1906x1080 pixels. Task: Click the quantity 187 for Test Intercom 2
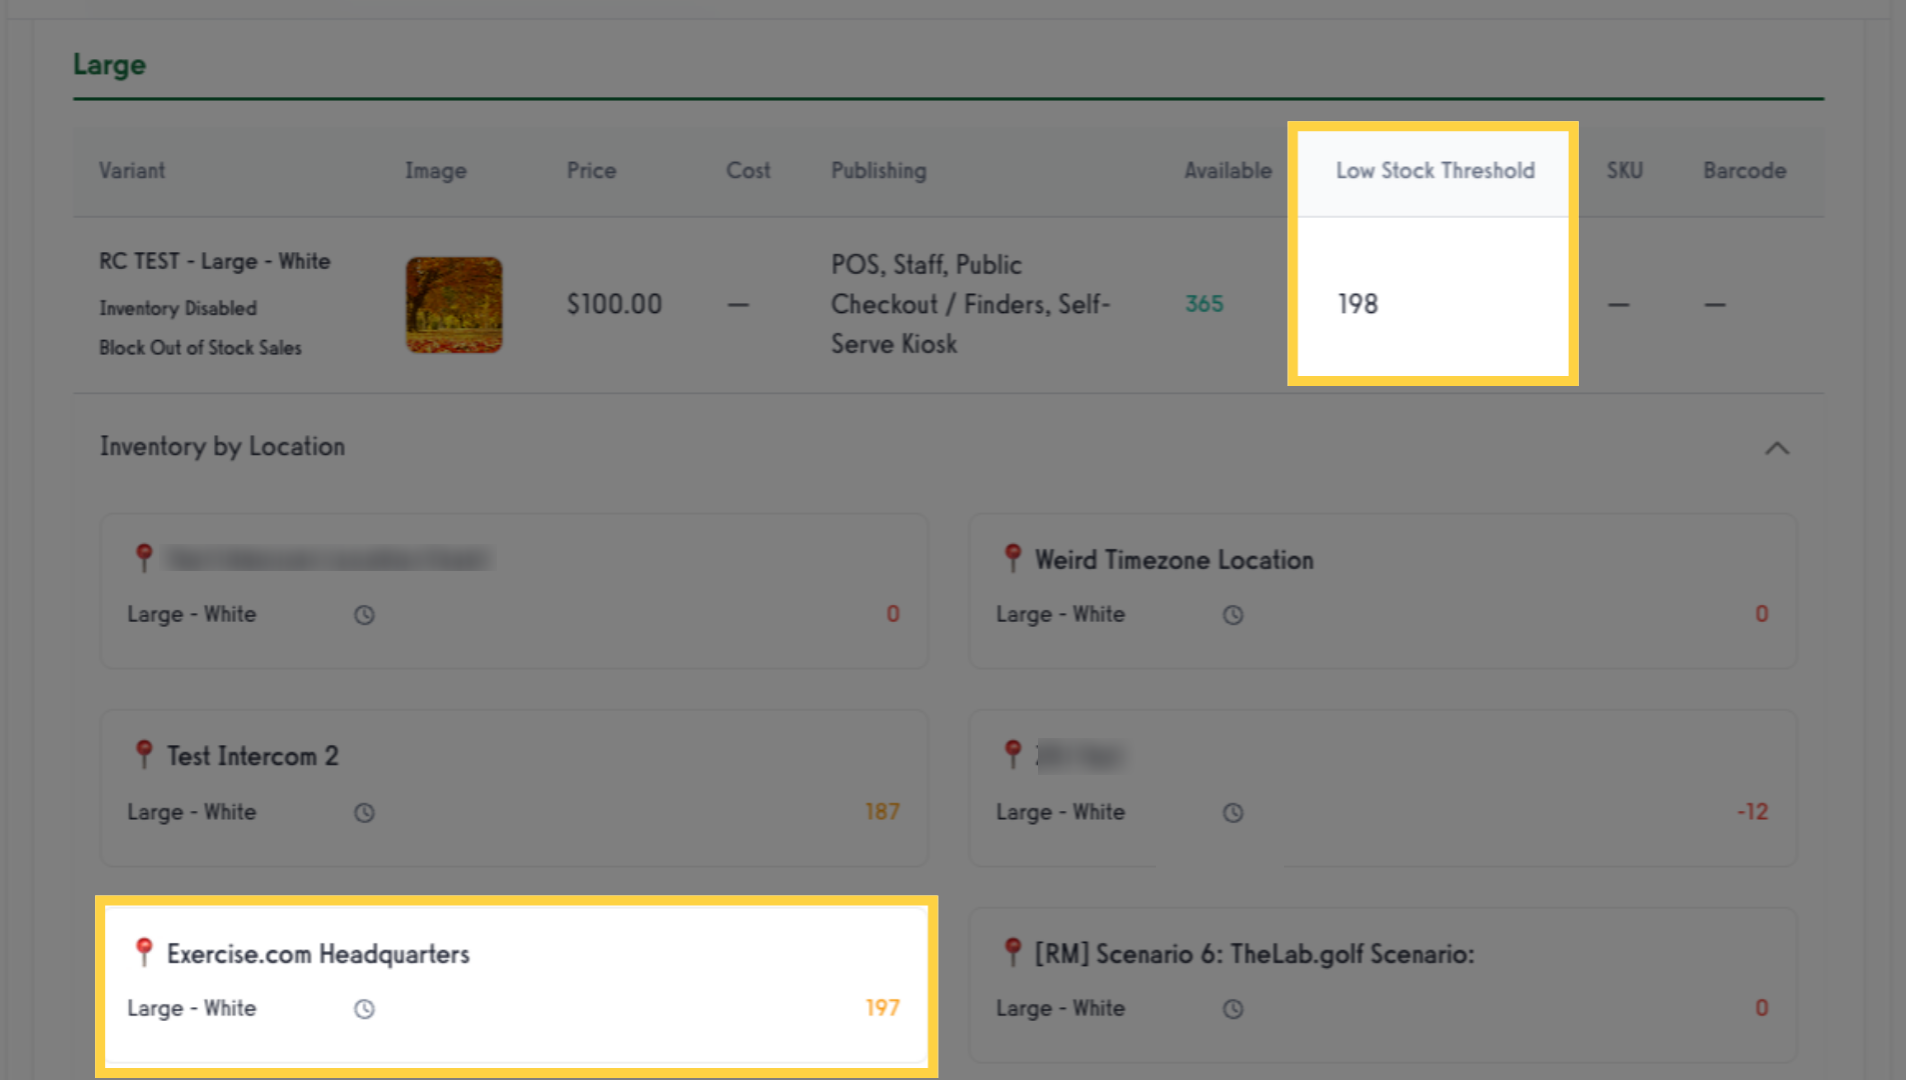(882, 812)
